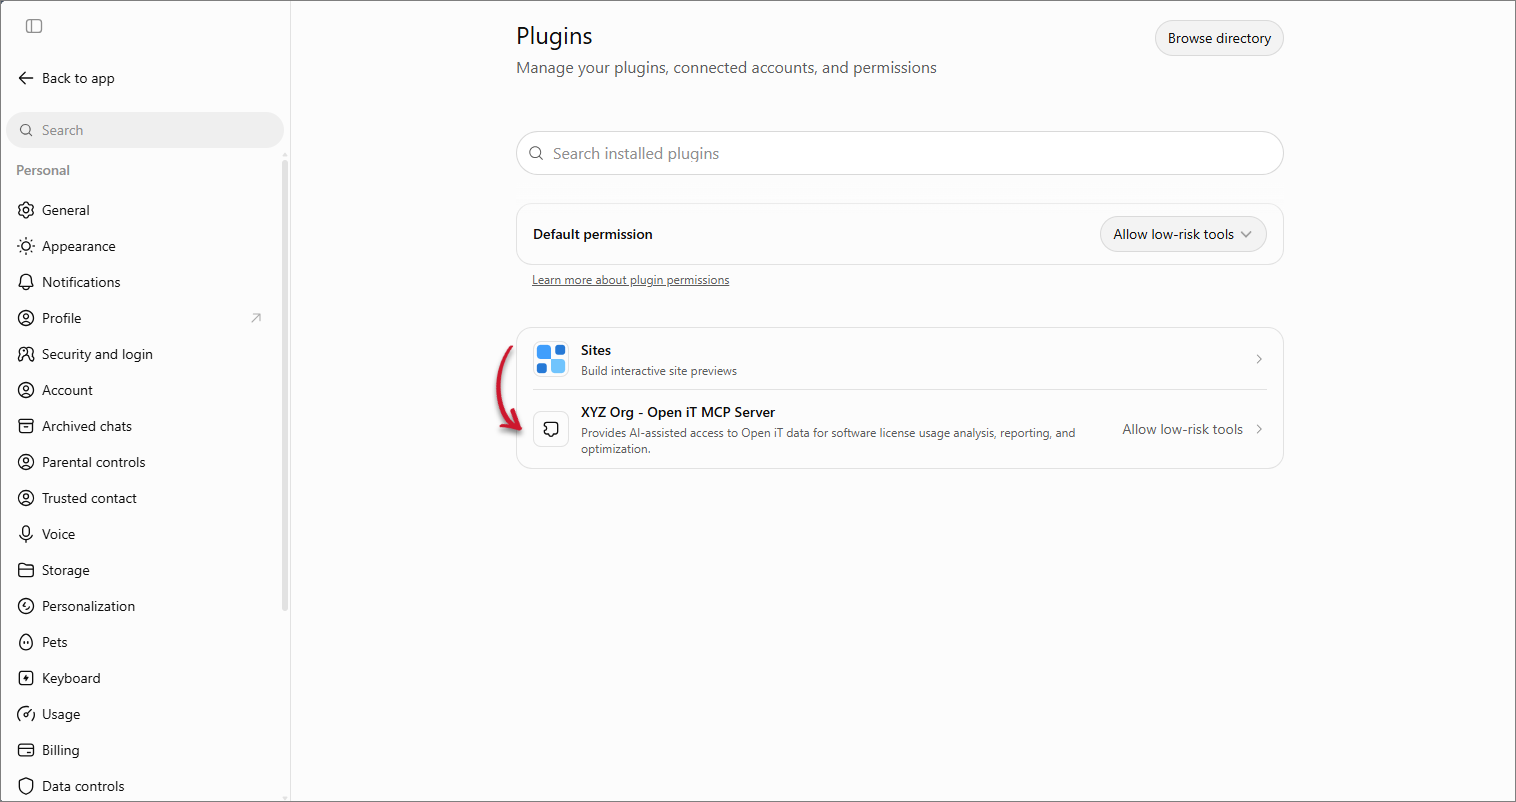Toggle the sidebar collapse icon

[34, 26]
